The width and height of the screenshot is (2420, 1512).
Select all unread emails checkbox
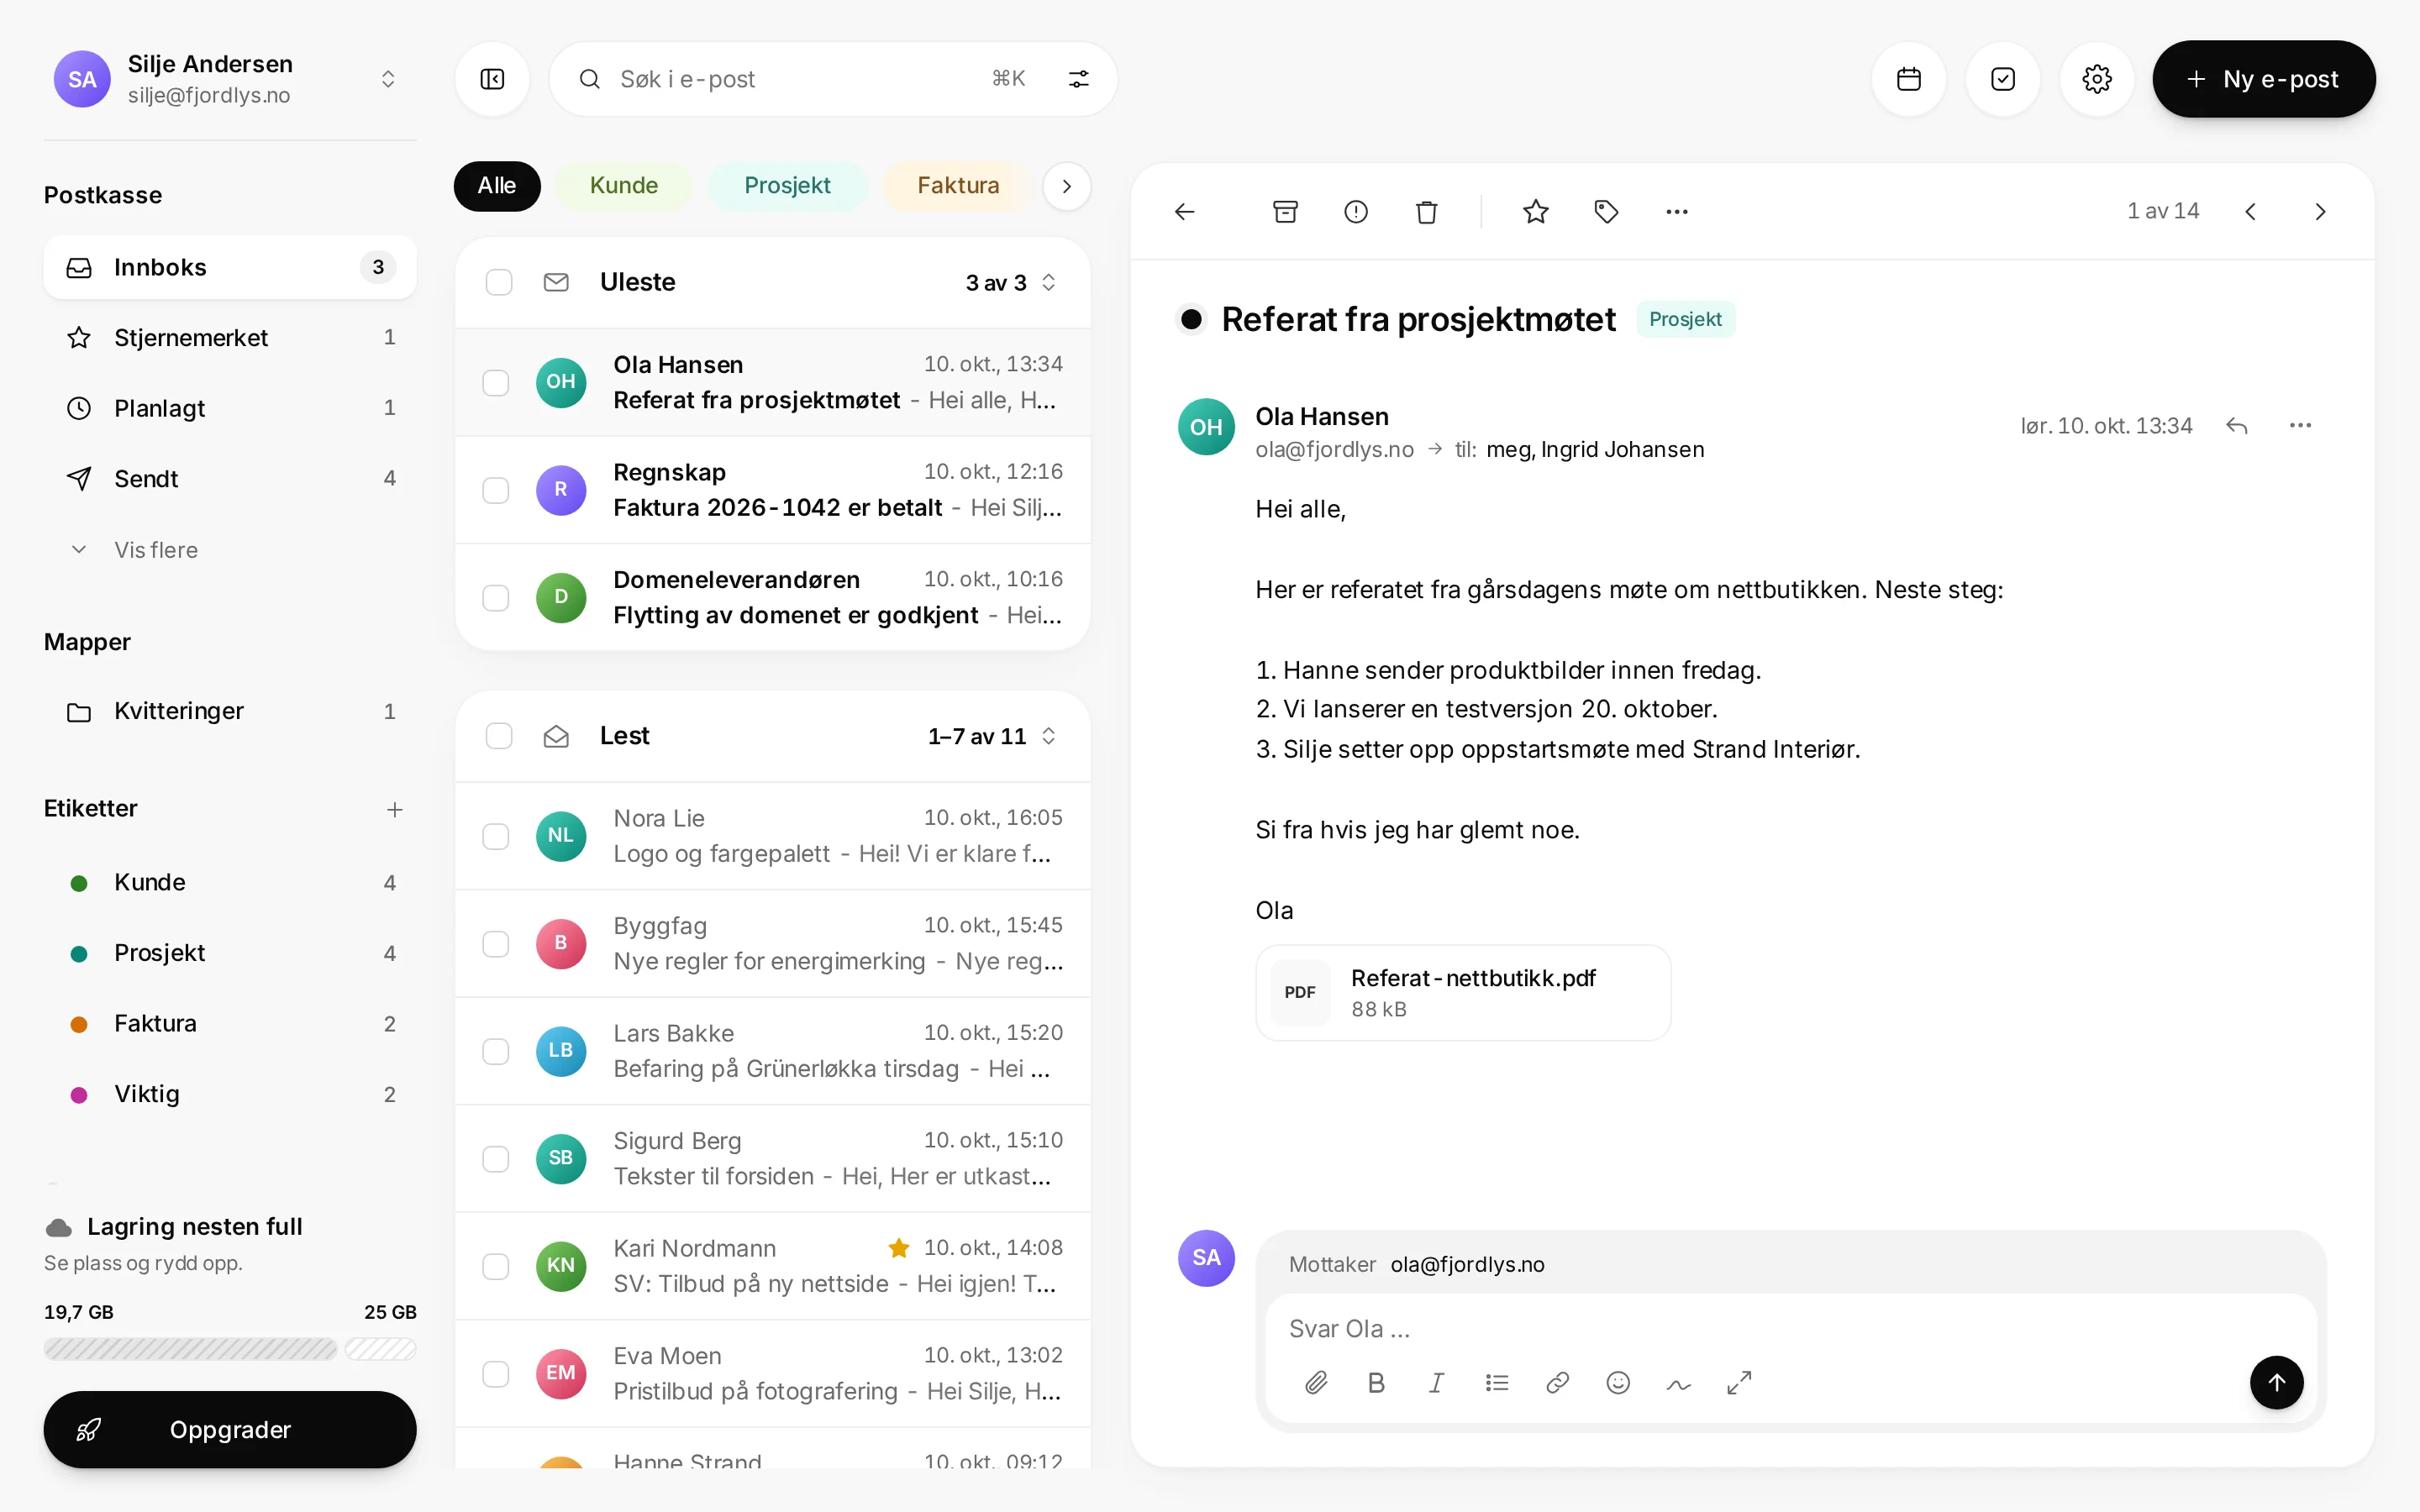tap(499, 283)
